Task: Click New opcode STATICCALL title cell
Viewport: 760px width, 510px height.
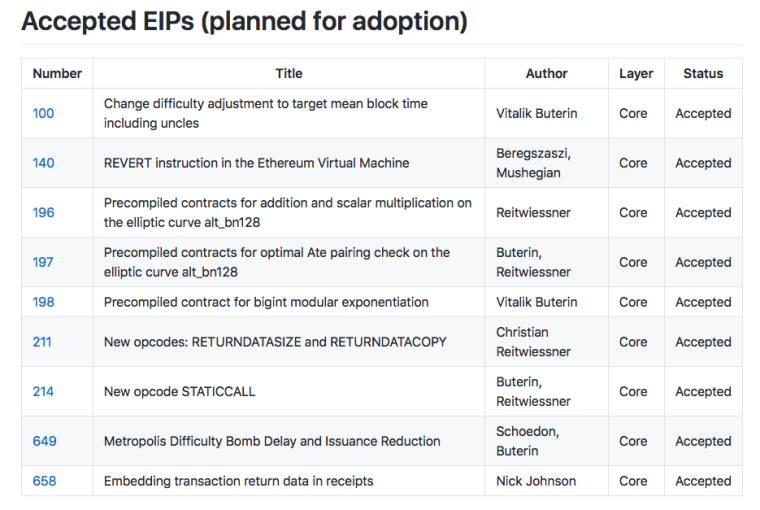Action: tap(180, 392)
